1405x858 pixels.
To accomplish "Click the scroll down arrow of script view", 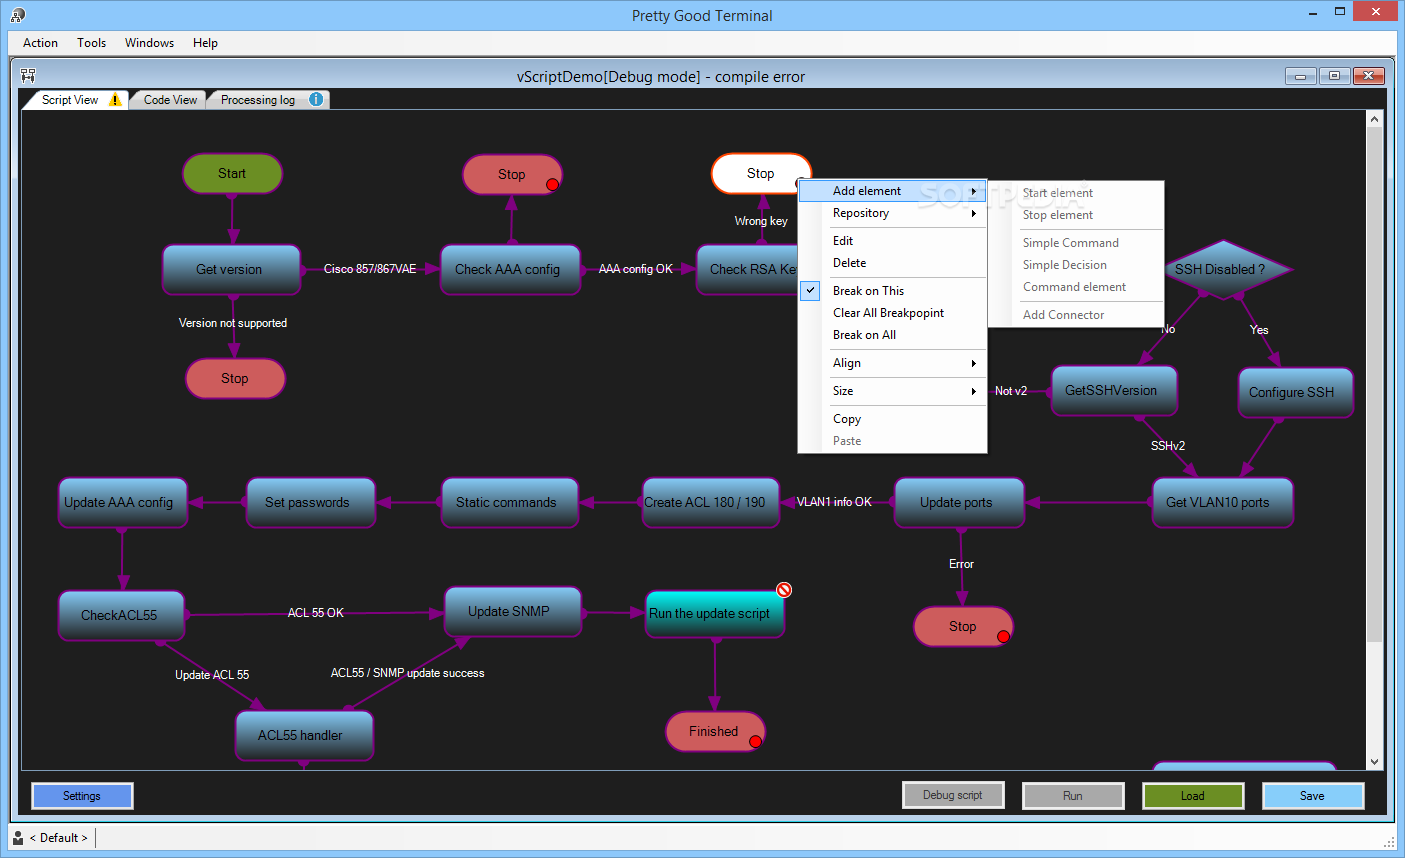I will (x=1374, y=762).
